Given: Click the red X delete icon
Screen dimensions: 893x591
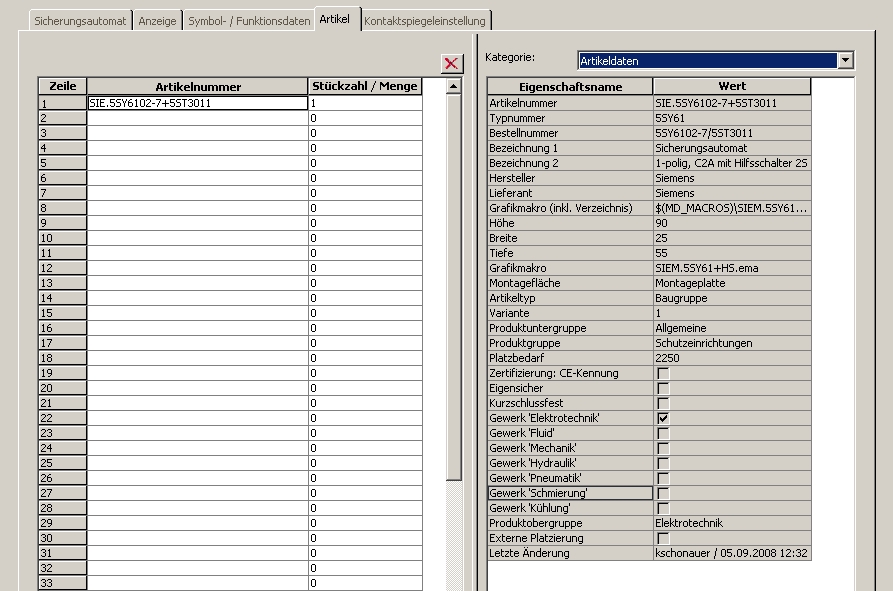Looking at the screenshot, I should pyautogui.click(x=452, y=63).
